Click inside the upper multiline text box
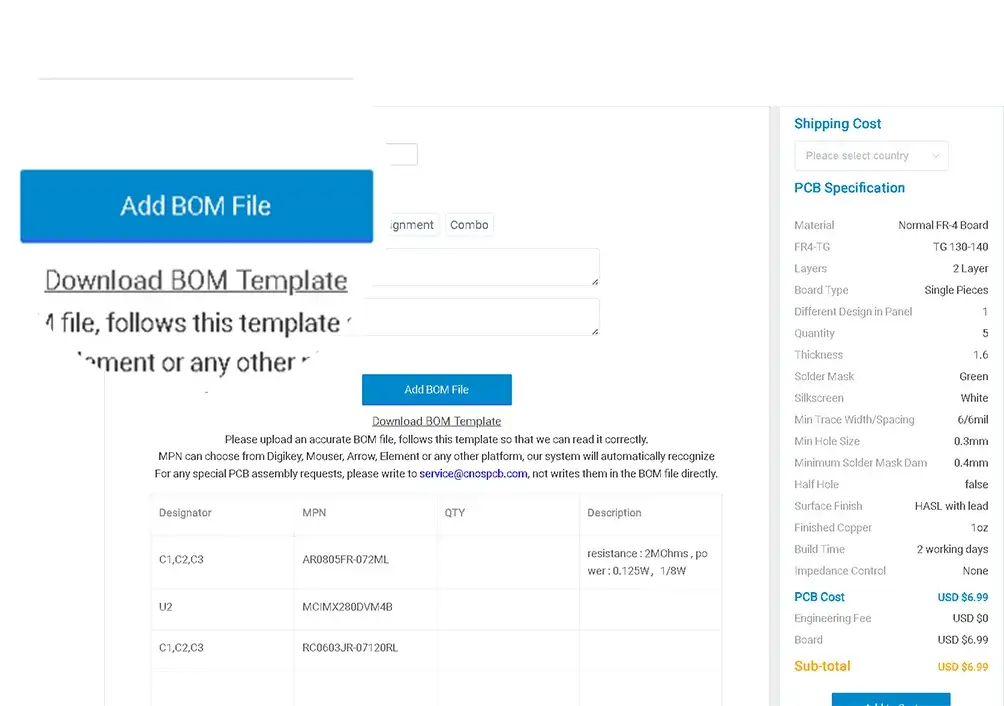 [485, 267]
